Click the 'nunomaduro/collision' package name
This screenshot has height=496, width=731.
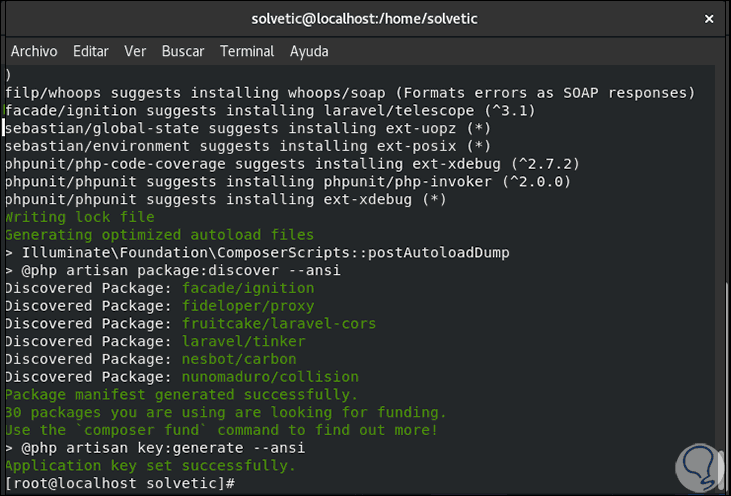pos(270,377)
